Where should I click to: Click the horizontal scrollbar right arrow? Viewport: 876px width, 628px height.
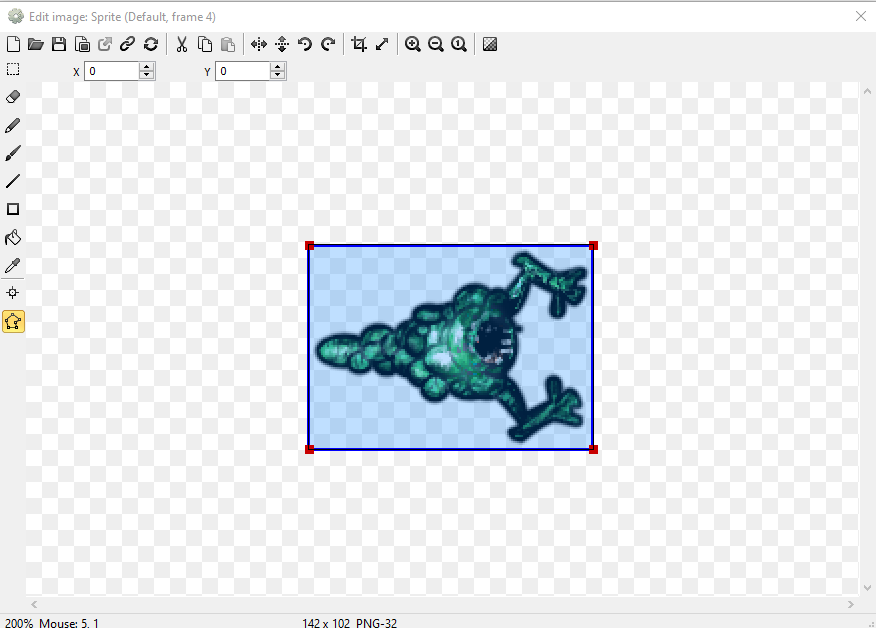click(851, 604)
